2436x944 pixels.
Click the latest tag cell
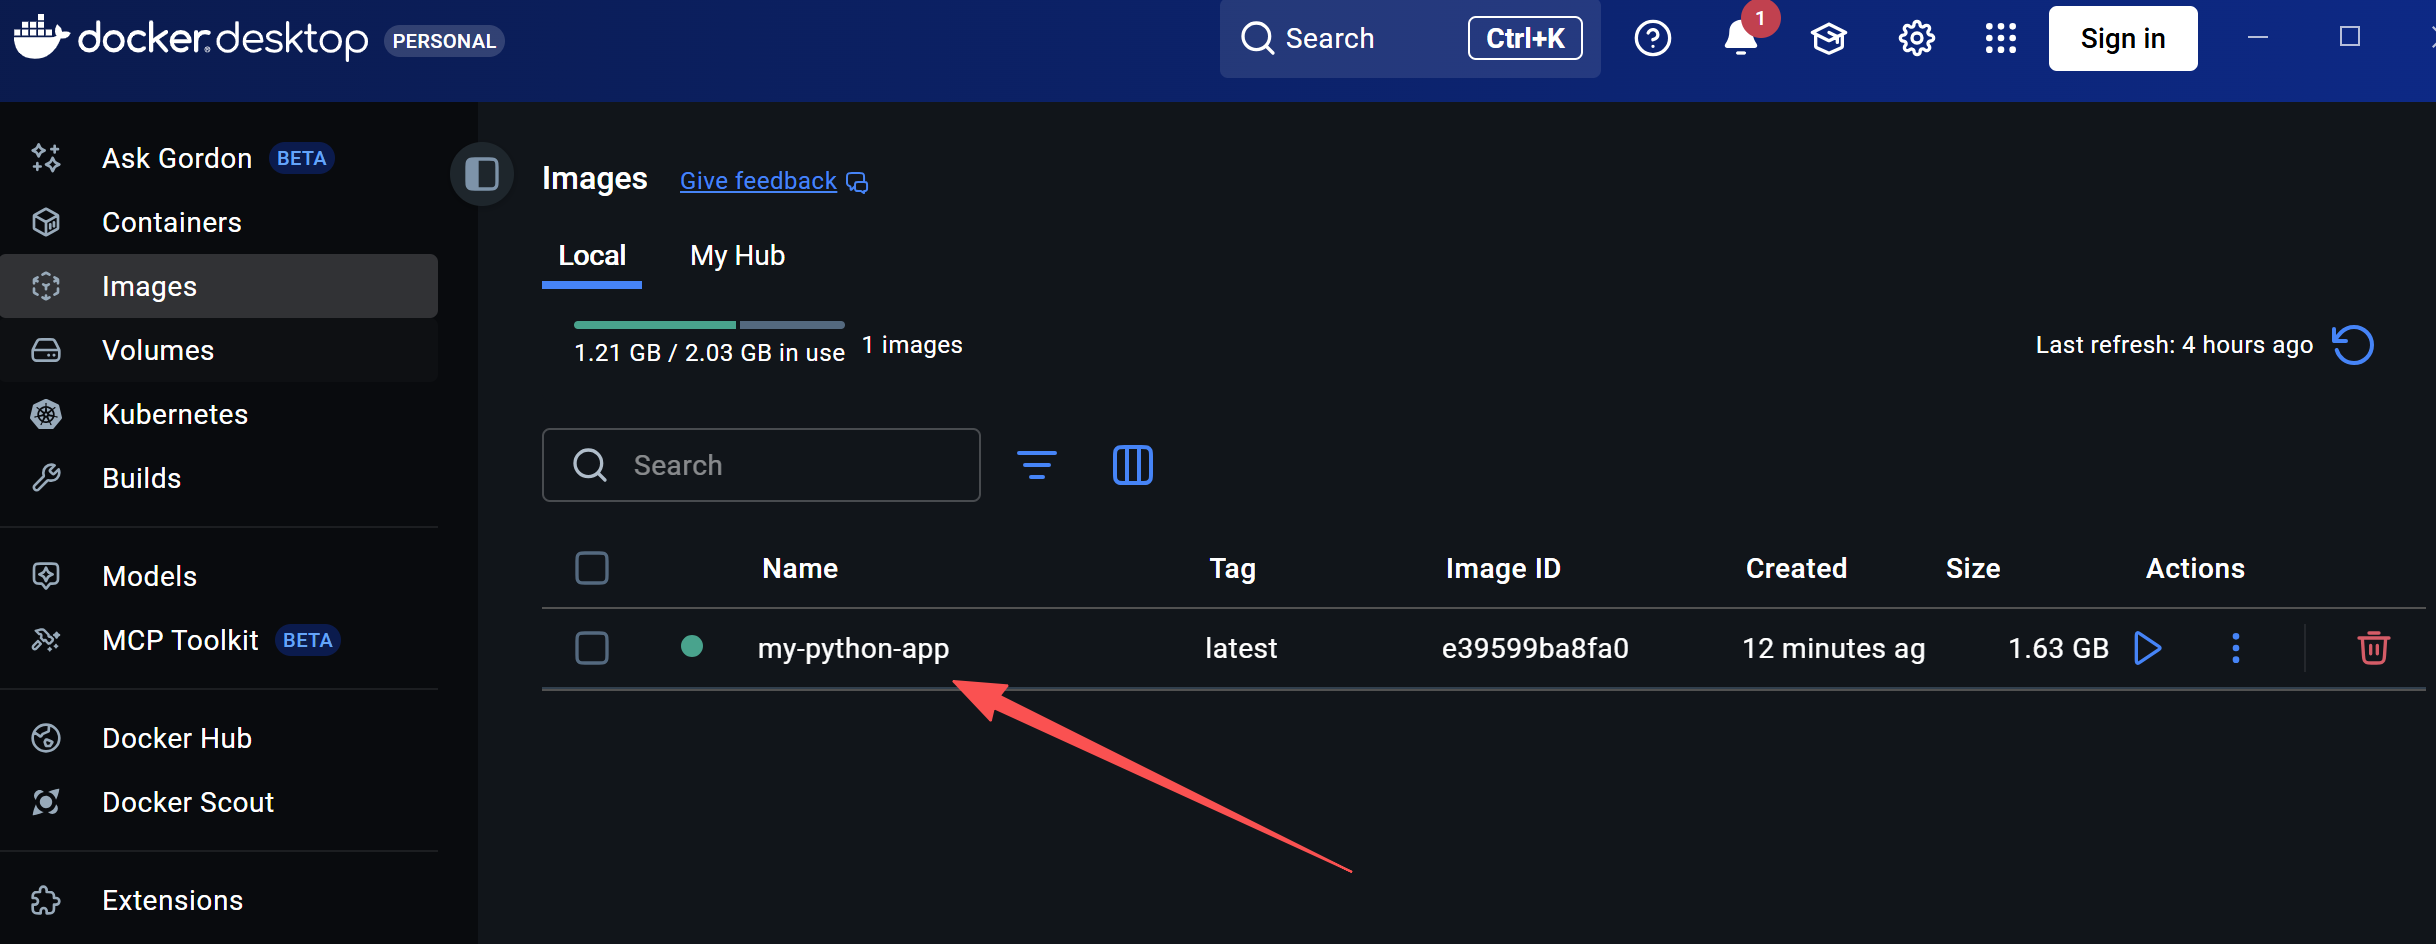[1241, 648]
